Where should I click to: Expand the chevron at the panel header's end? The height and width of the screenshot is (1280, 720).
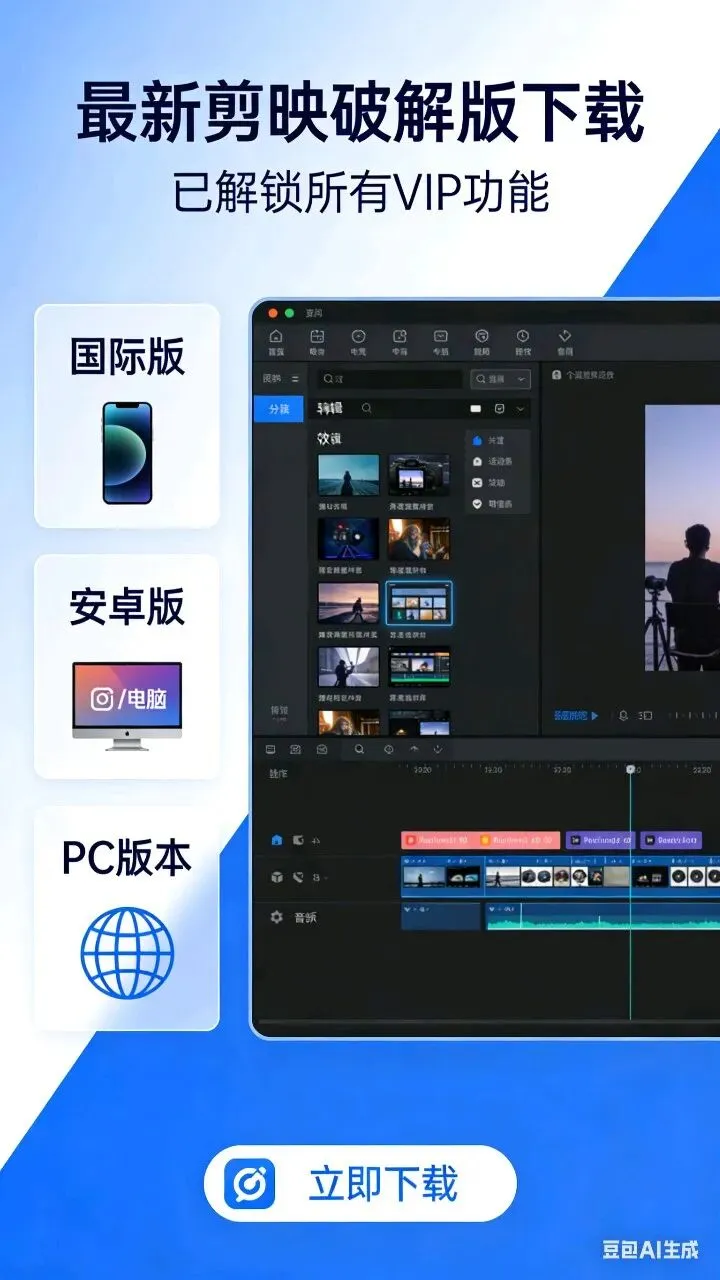pos(521,409)
